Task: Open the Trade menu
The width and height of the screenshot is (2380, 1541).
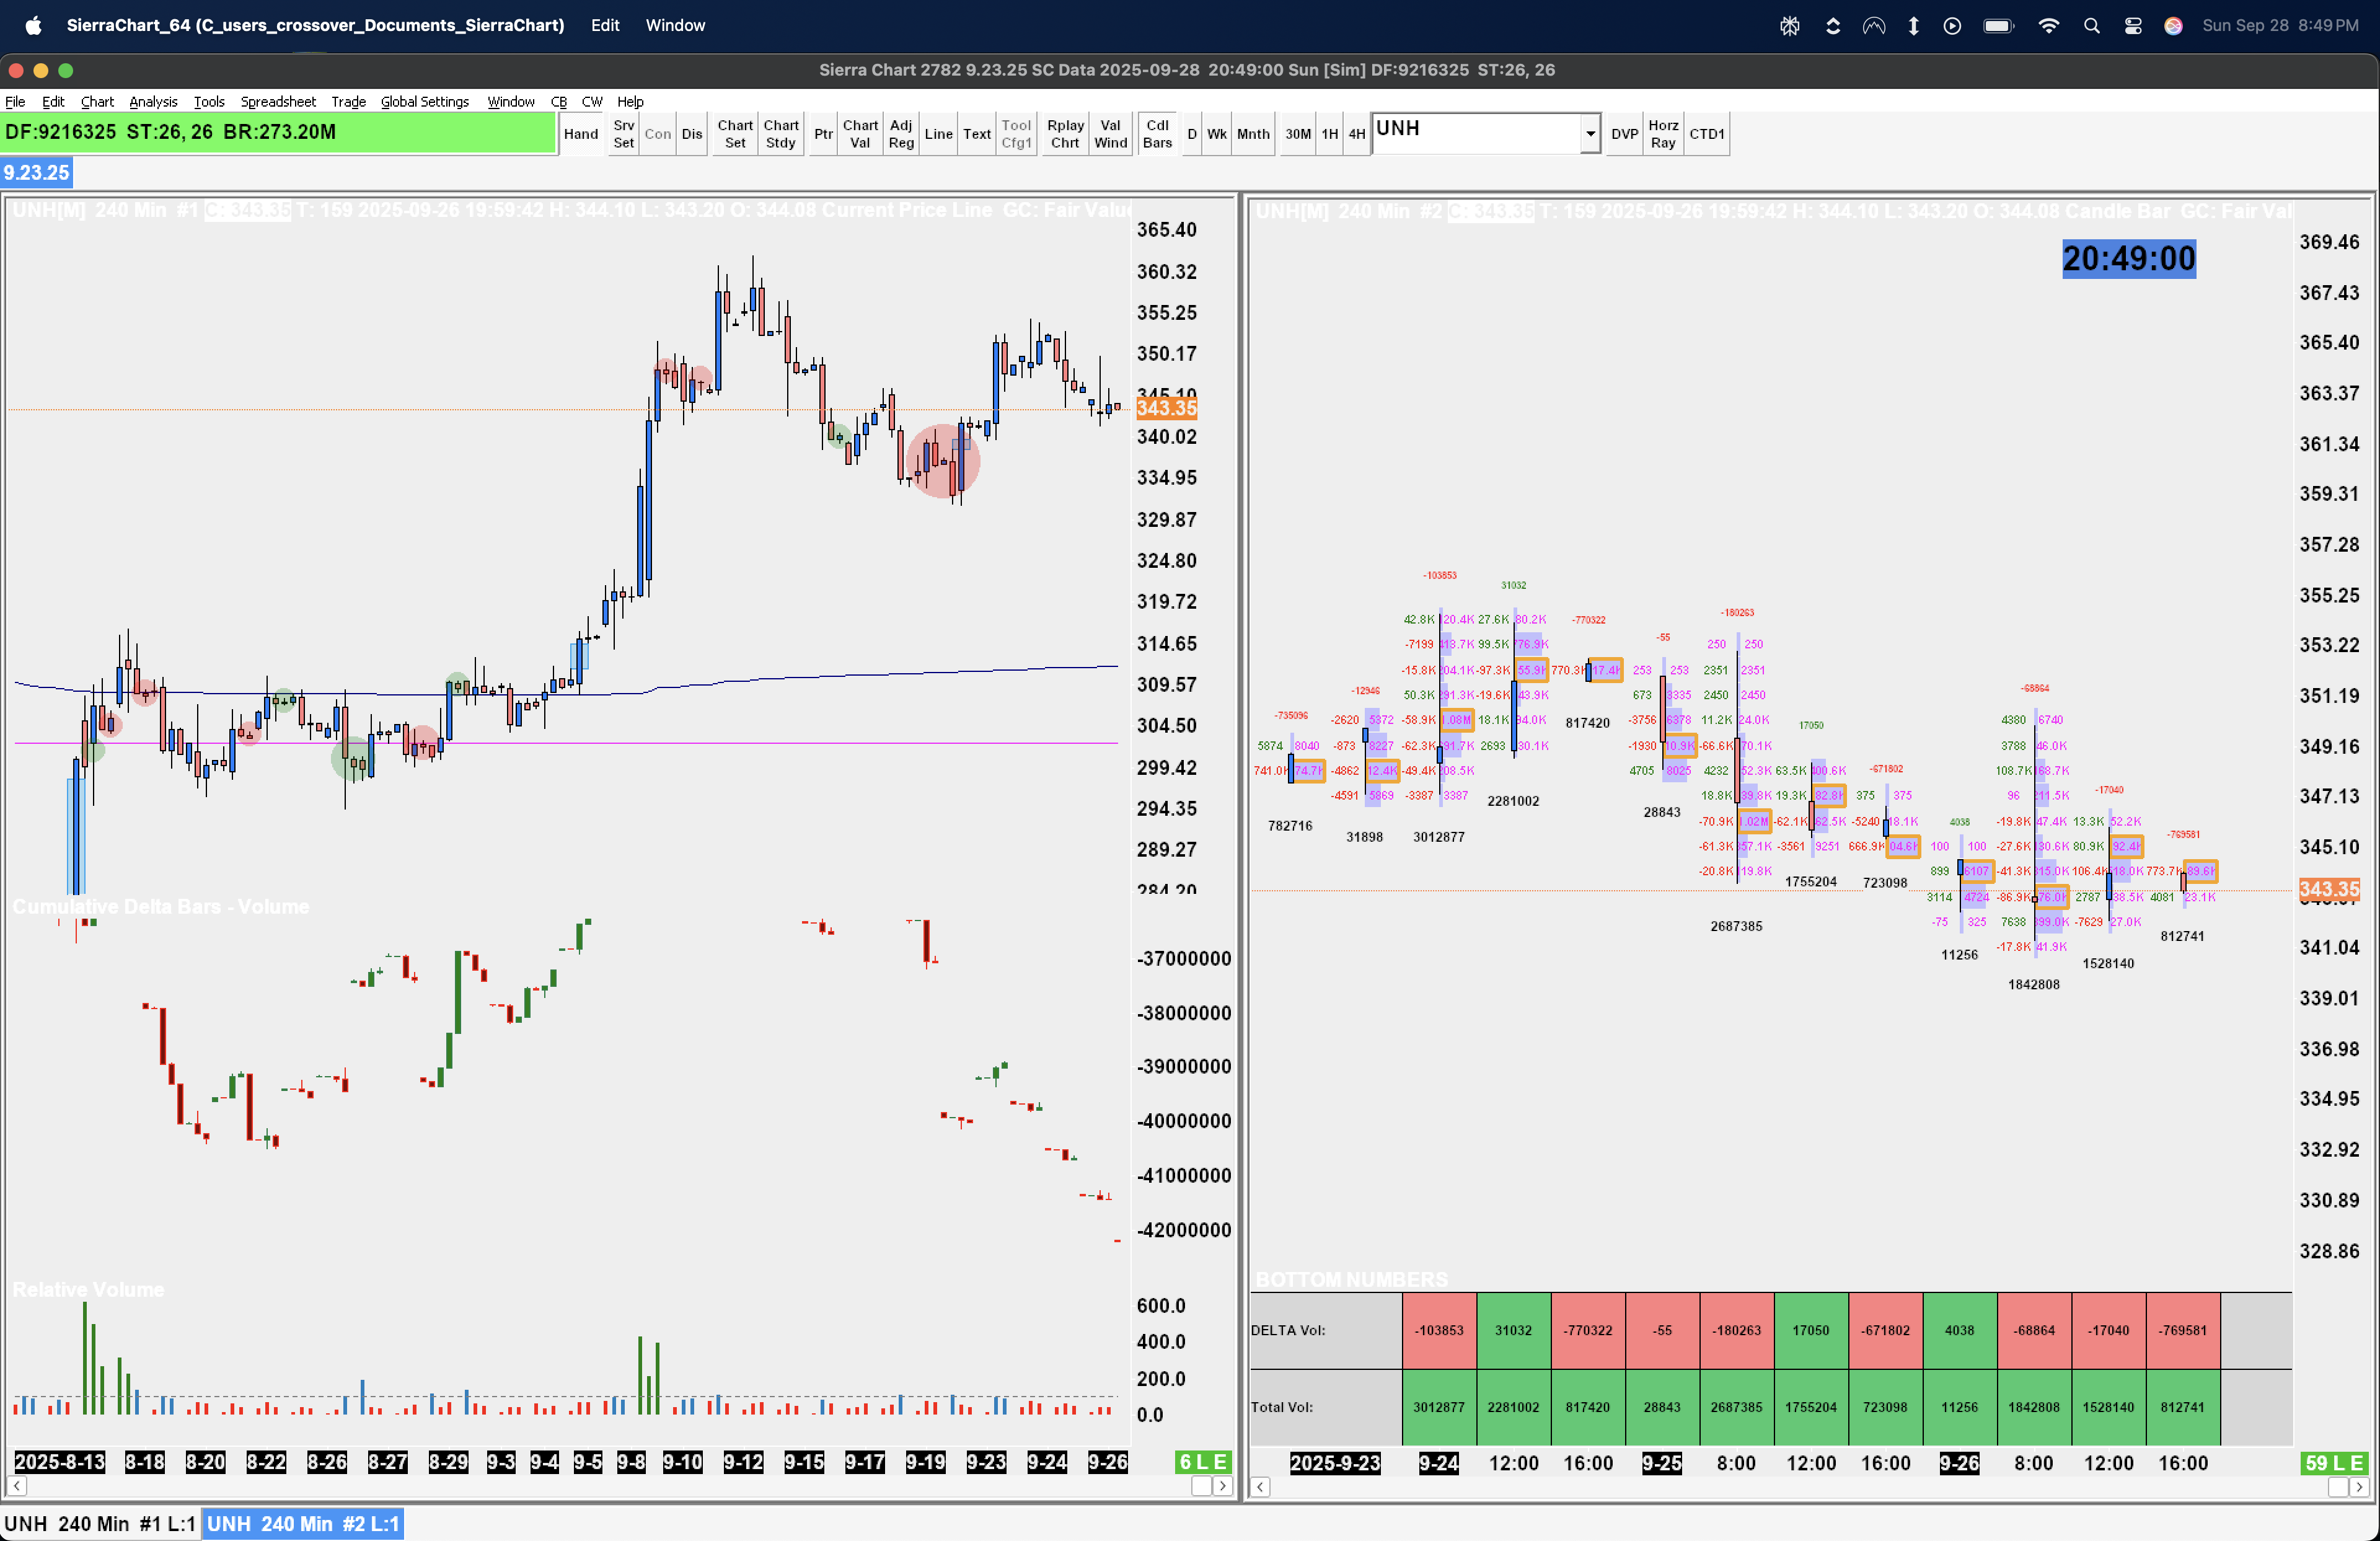Action: (x=348, y=102)
